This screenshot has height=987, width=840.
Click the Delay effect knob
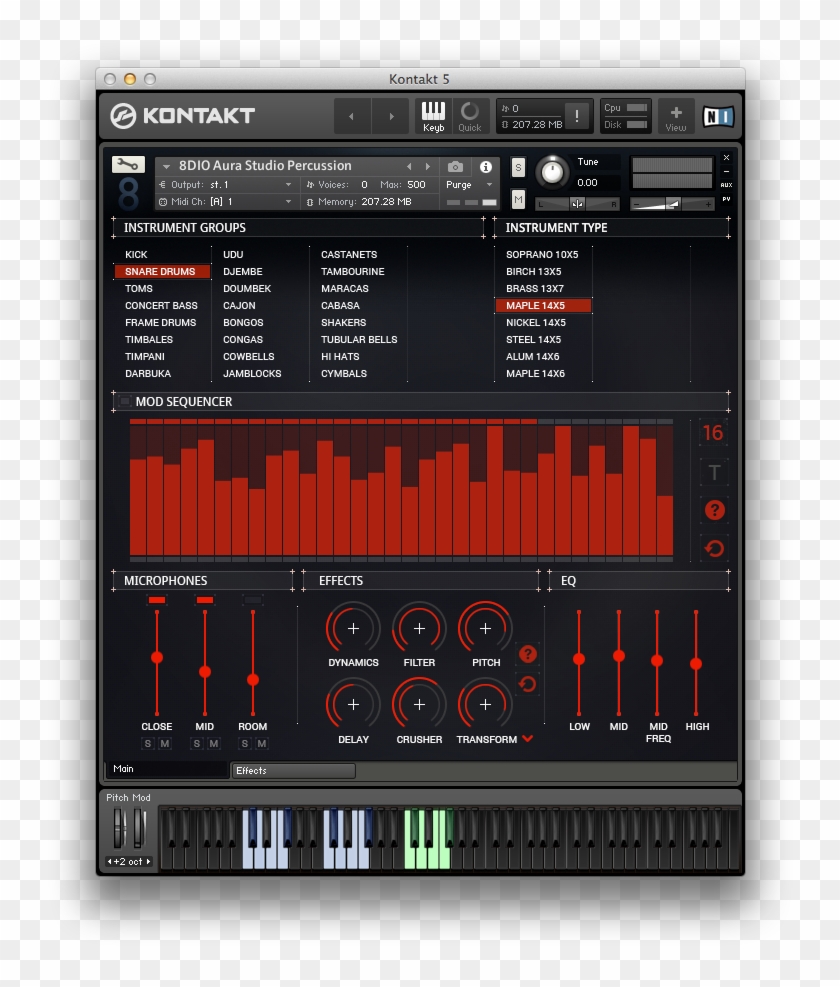pos(353,704)
